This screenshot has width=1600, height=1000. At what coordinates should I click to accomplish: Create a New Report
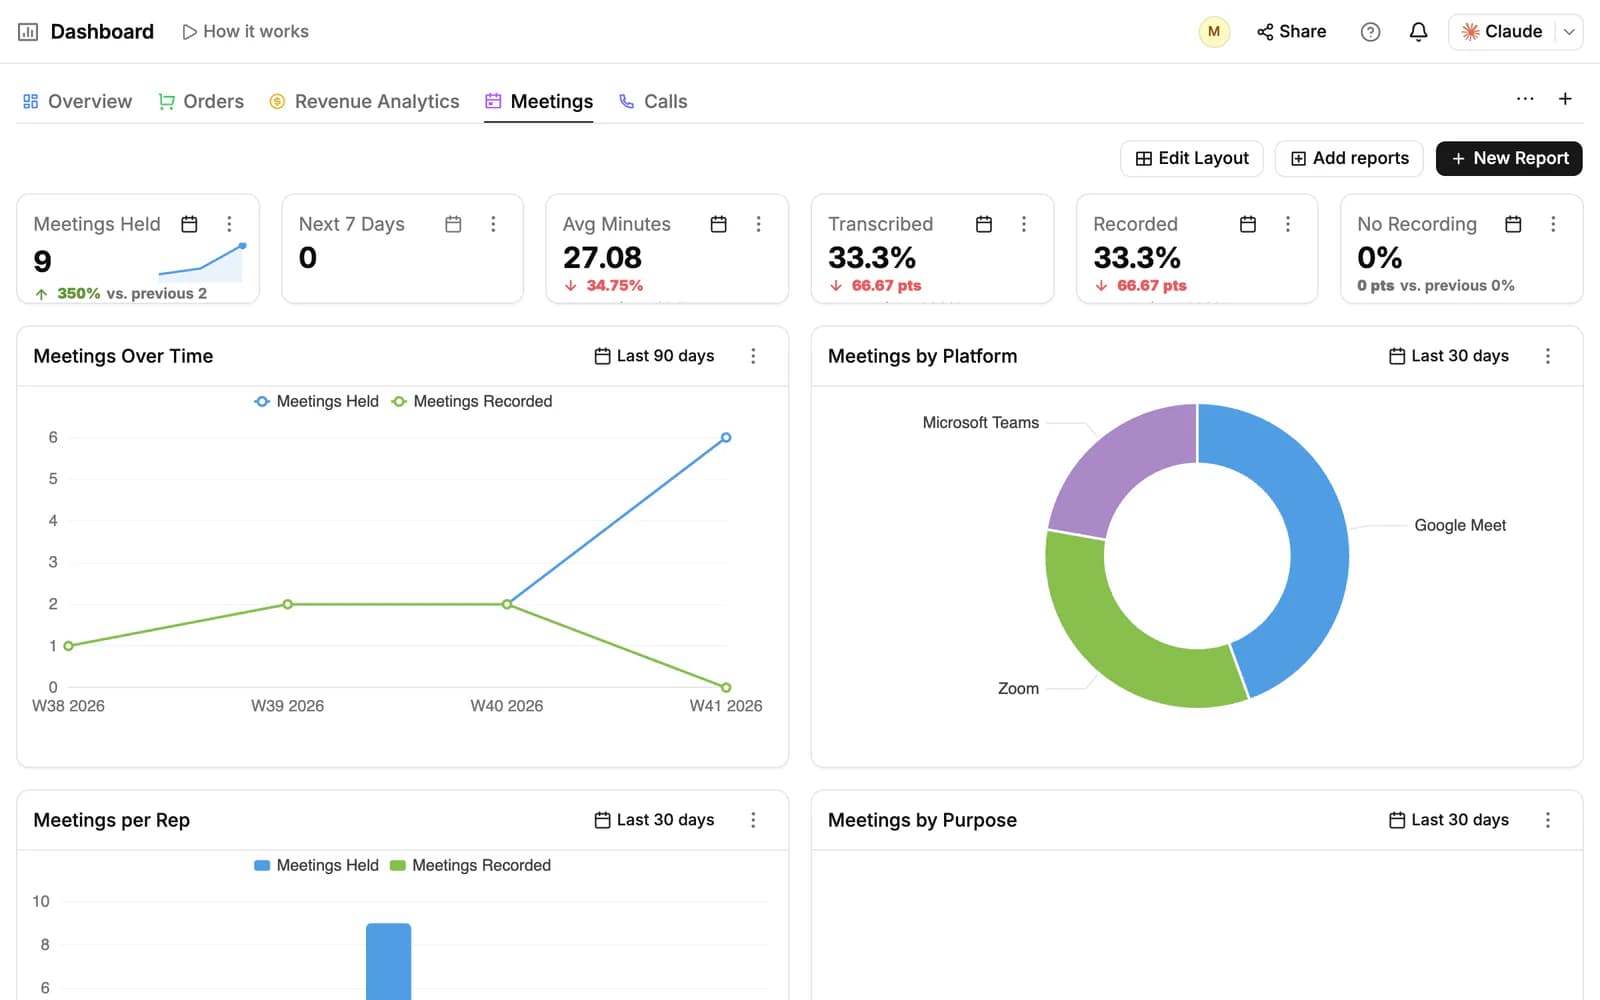(1509, 158)
